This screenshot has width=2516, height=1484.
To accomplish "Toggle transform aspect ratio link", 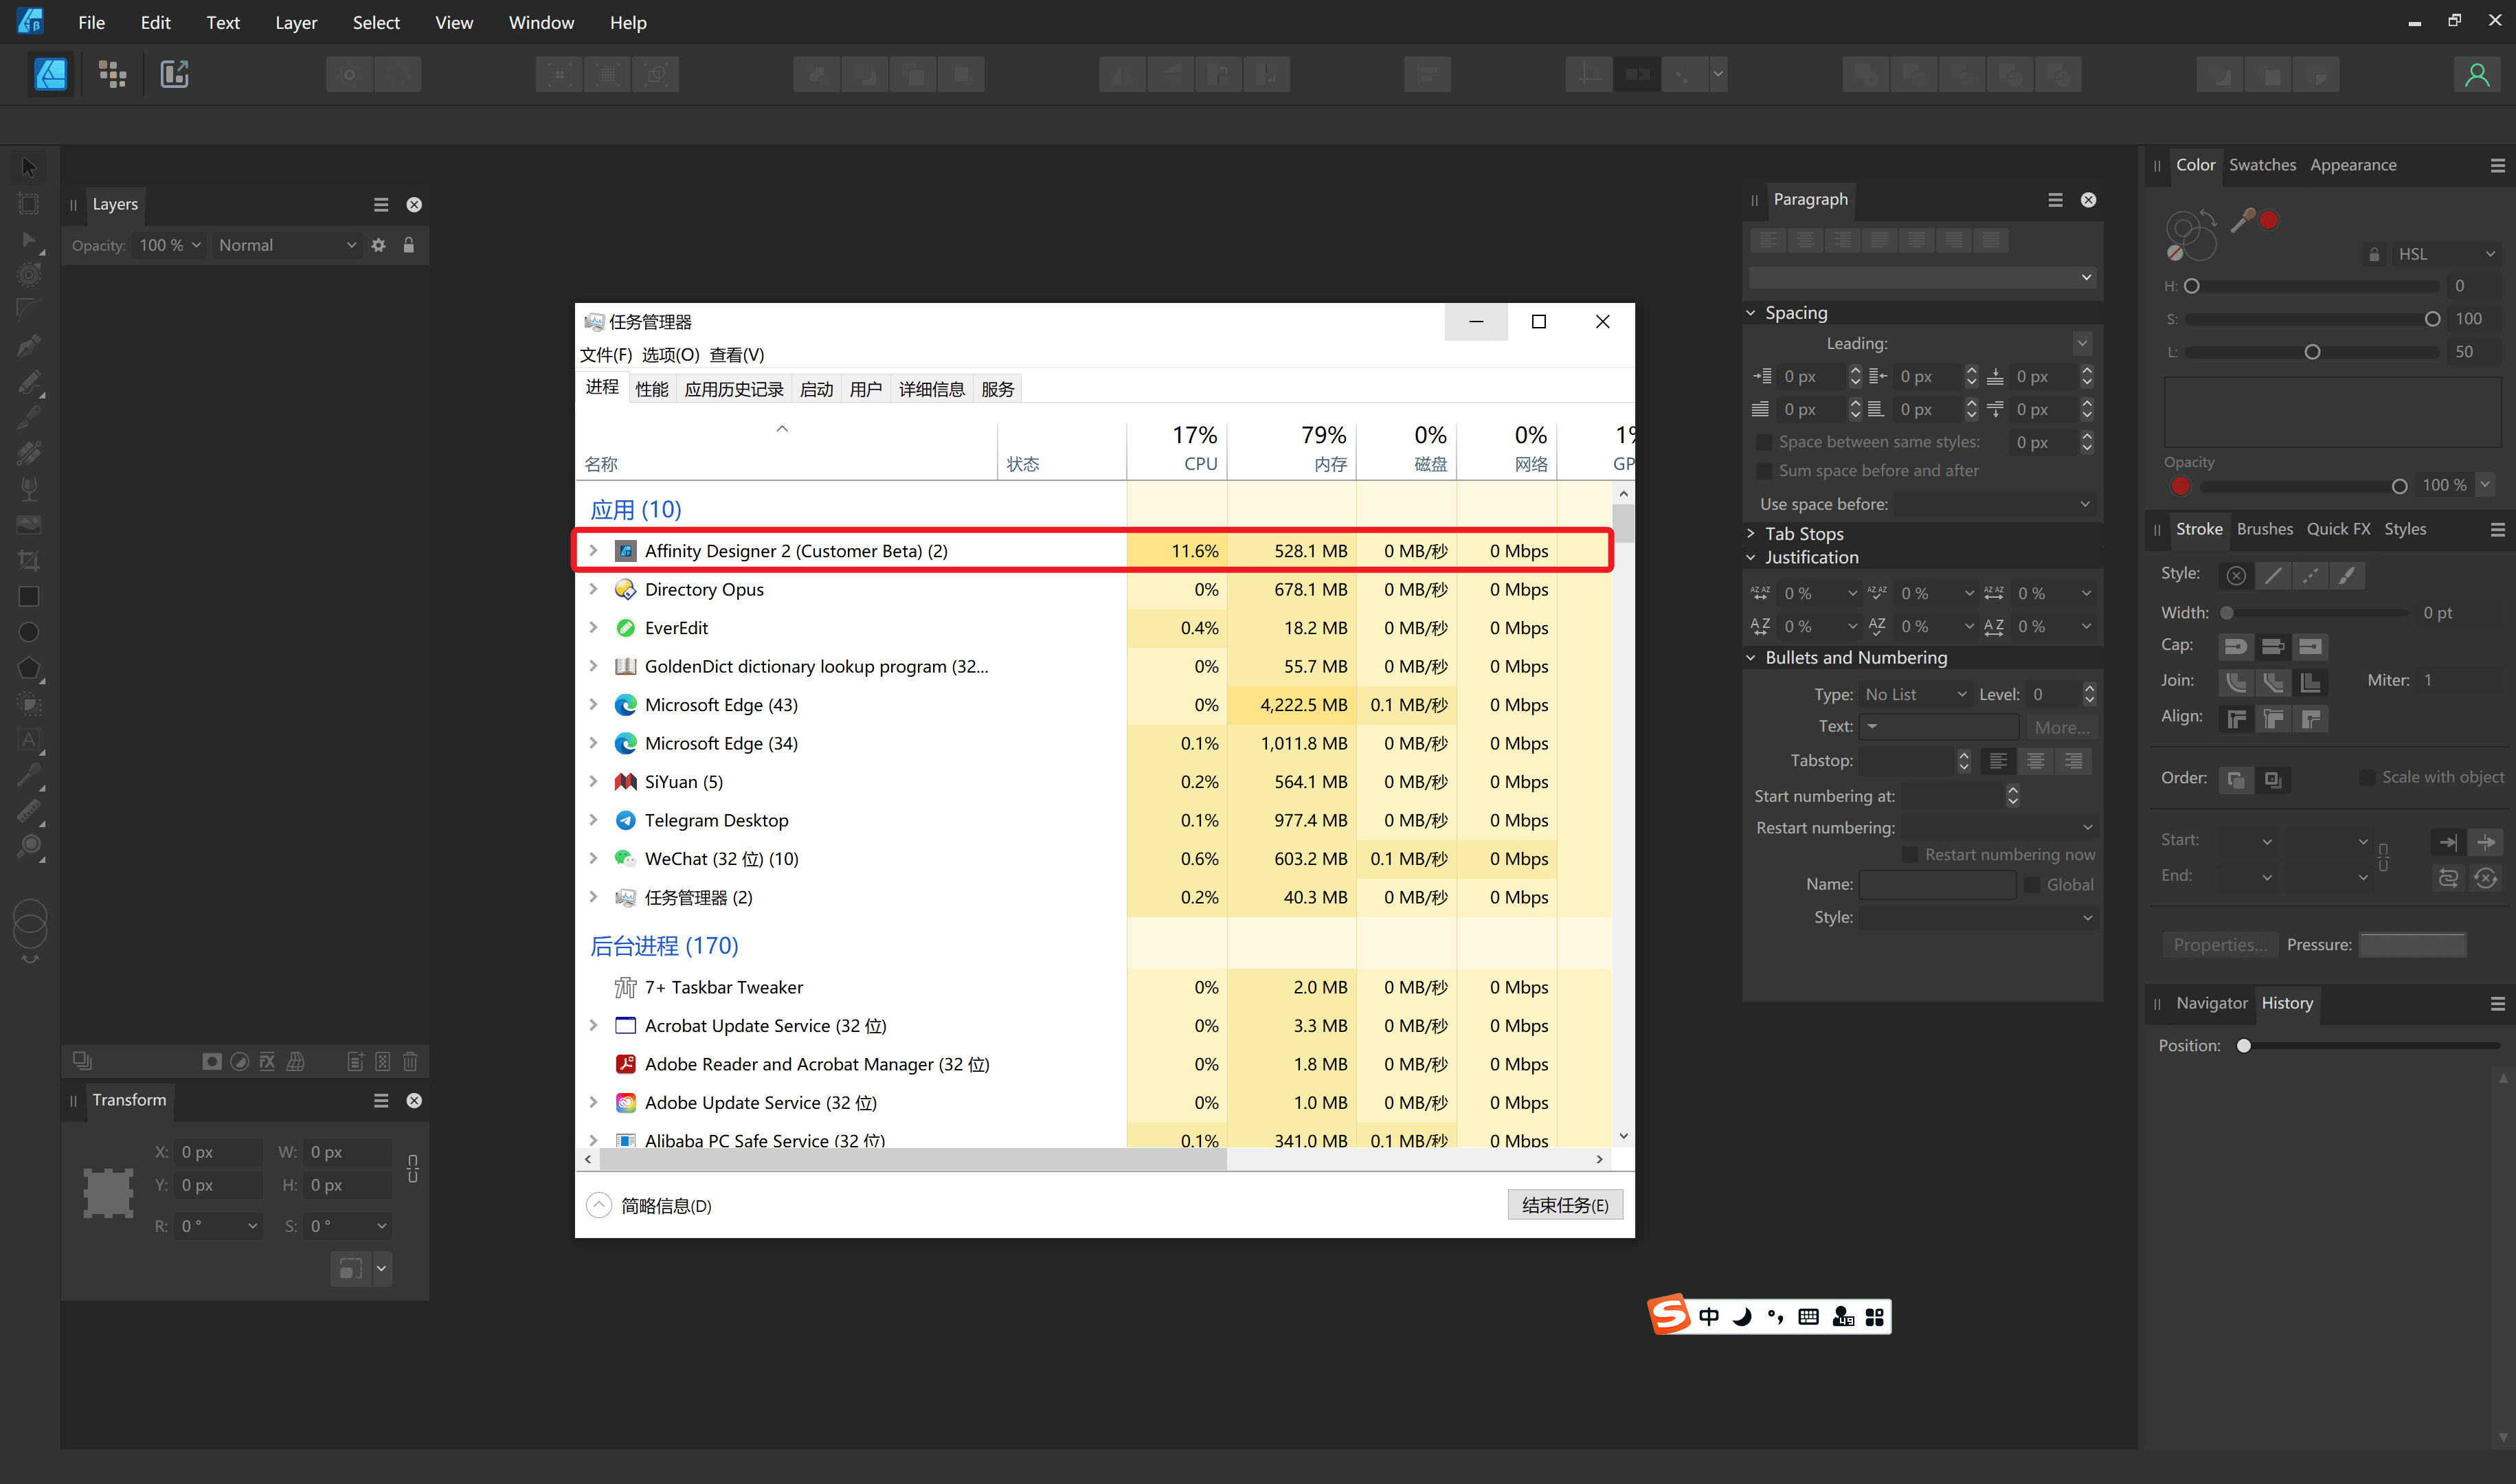I will pyautogui.click(x=412, y=1168).
